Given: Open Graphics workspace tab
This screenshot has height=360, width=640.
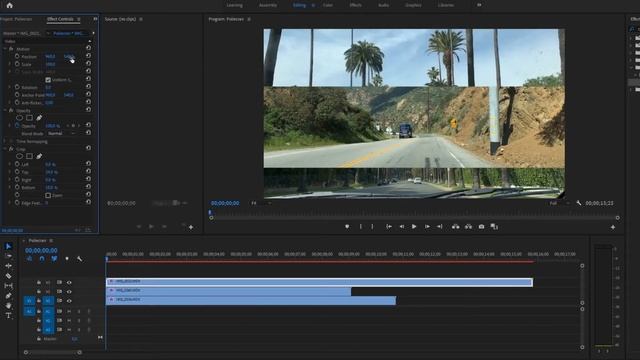Looking at the screenshot, I should 413,5.
